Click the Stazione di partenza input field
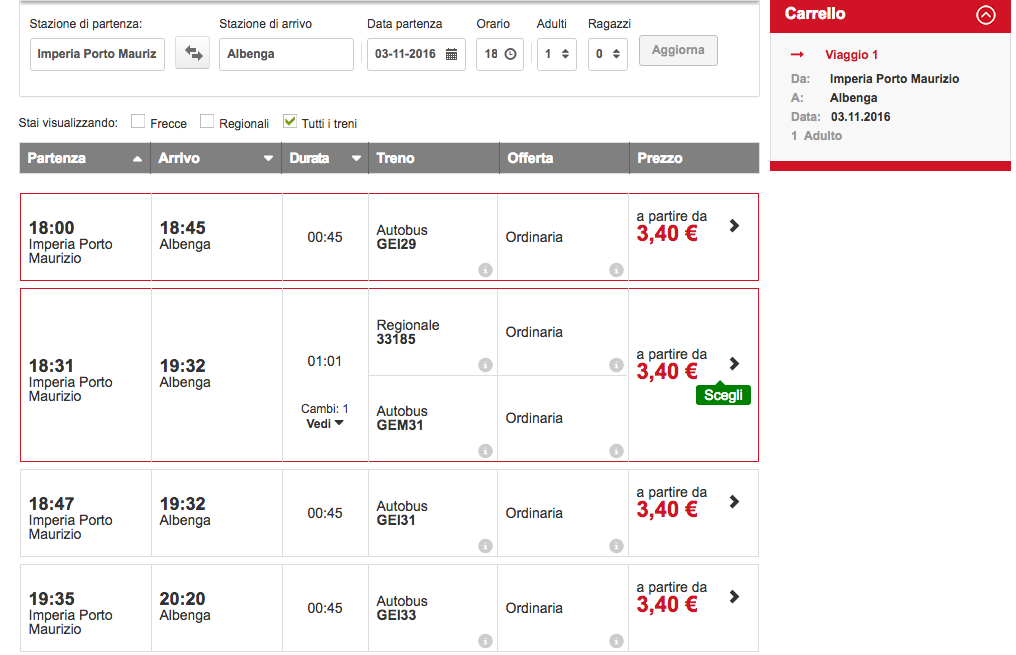This screenshot has height=655, width=1016. tap(97, 54)
